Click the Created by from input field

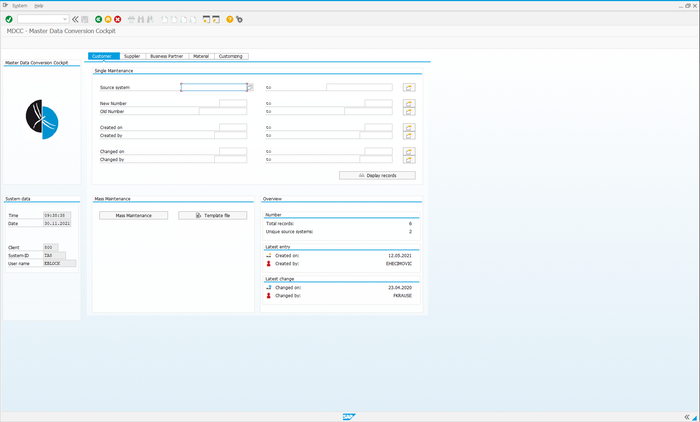click(x=230, y=135)
